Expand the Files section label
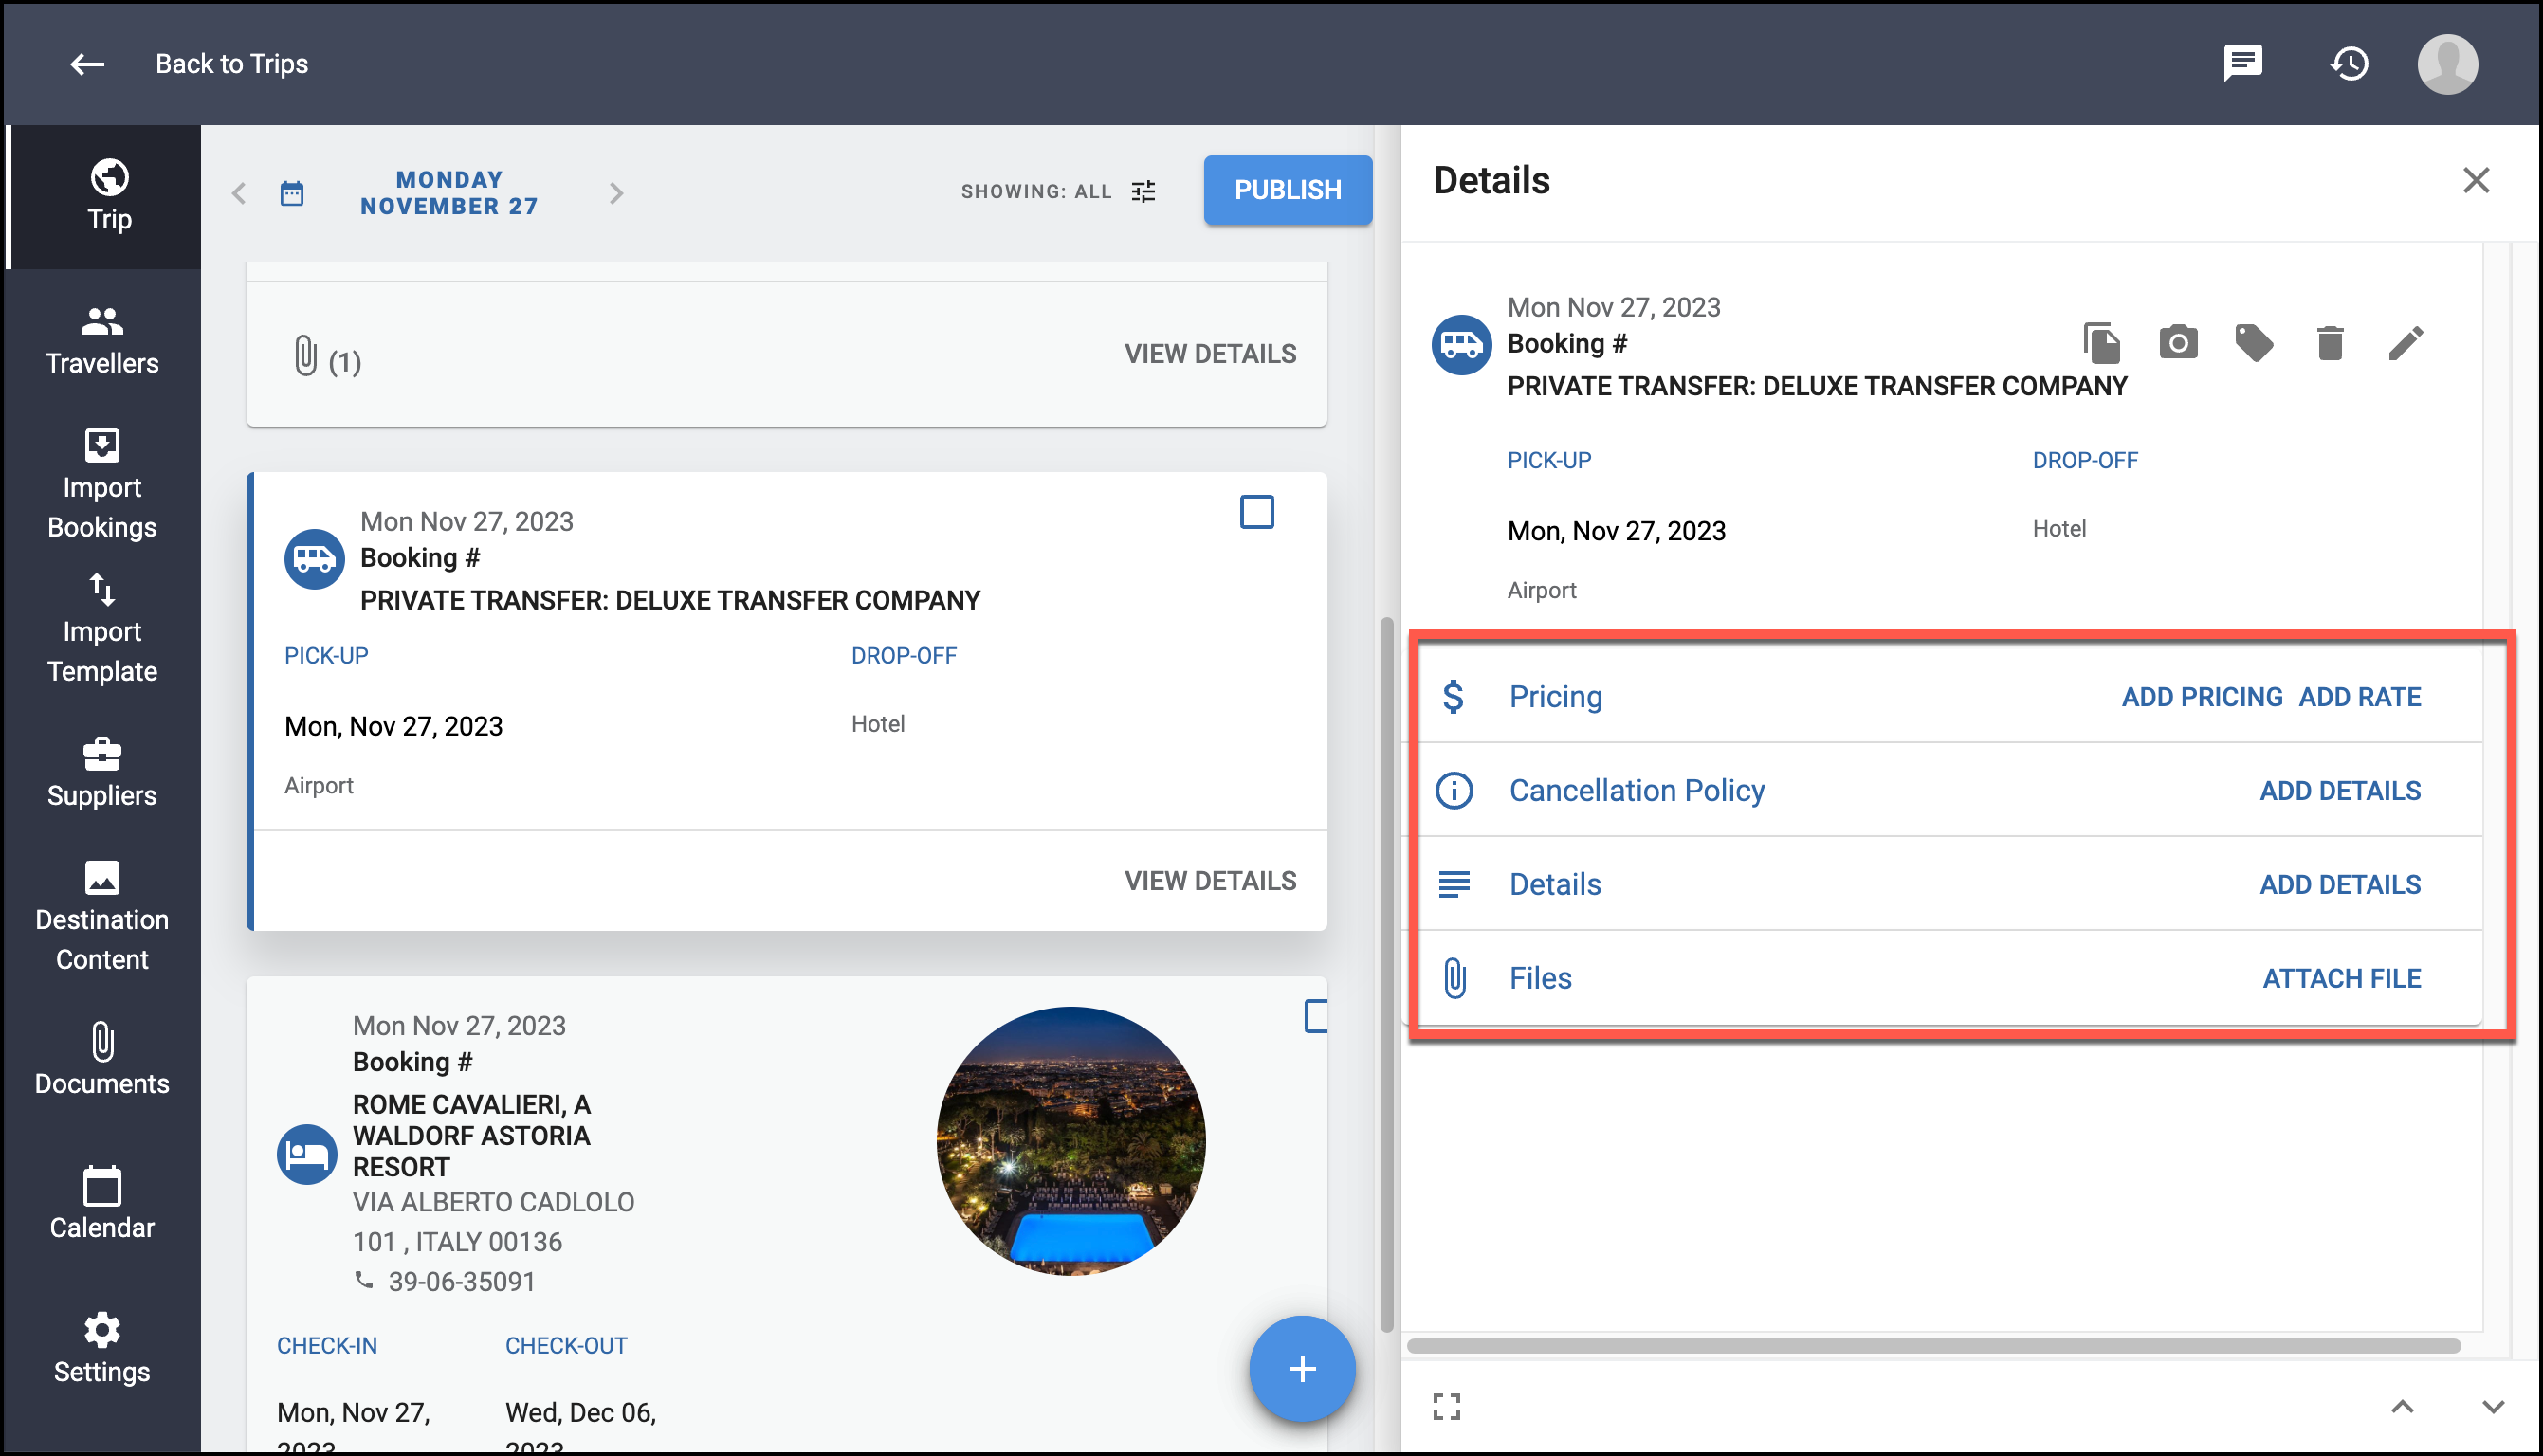Screen dimensions: 2543x1456 click(1540, 978)
